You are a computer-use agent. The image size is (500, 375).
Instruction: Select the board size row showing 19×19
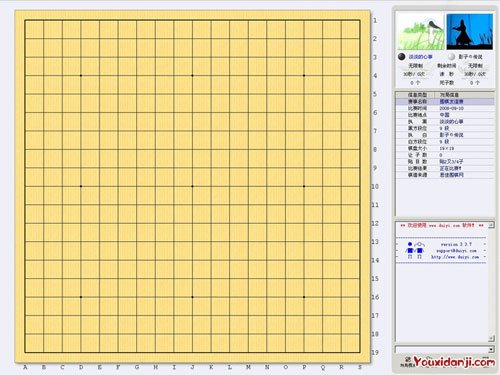445,148
